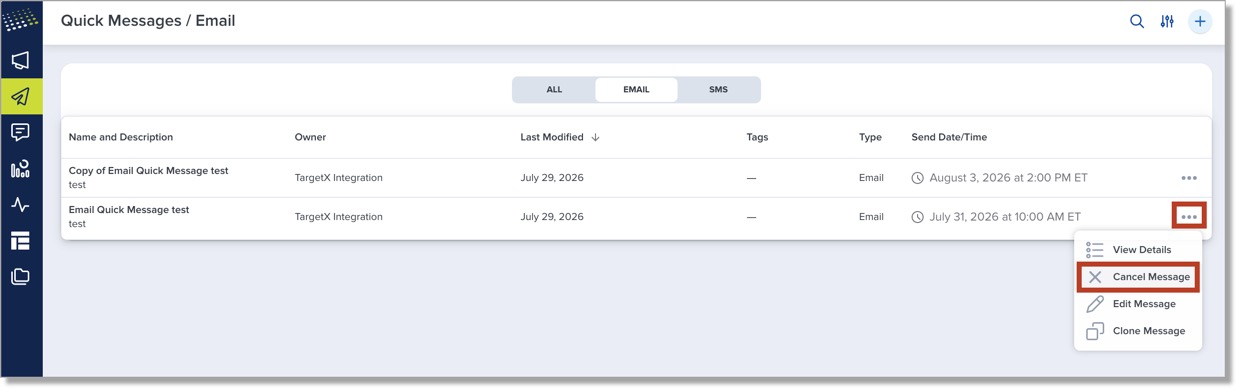Choose Cancel Message from the menu
1236x388 pixels.
coord(1138,277)
